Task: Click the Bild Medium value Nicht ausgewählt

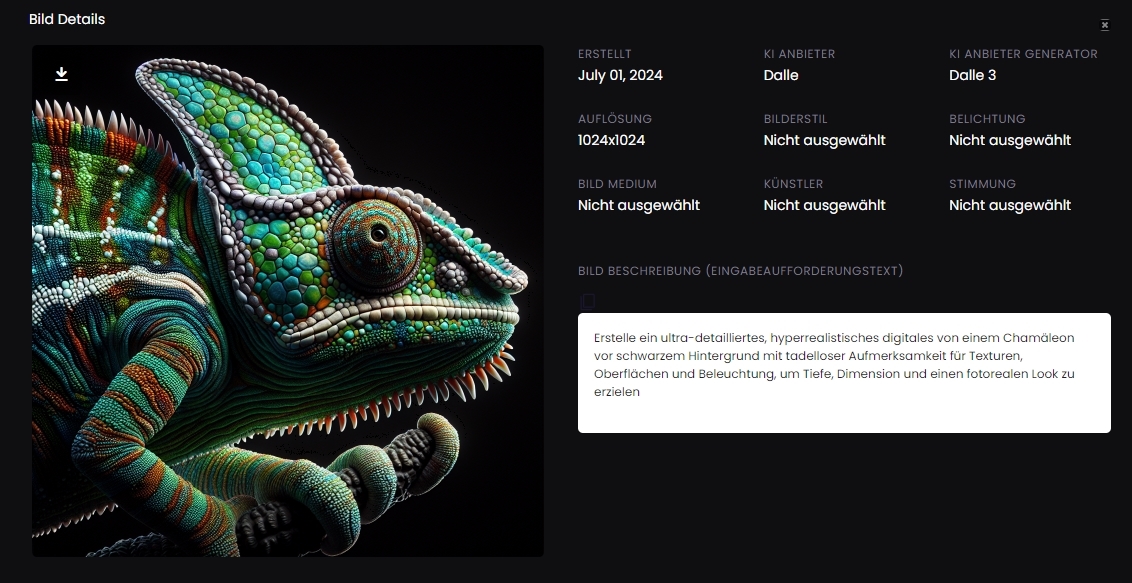Action: tap(638, 205)
